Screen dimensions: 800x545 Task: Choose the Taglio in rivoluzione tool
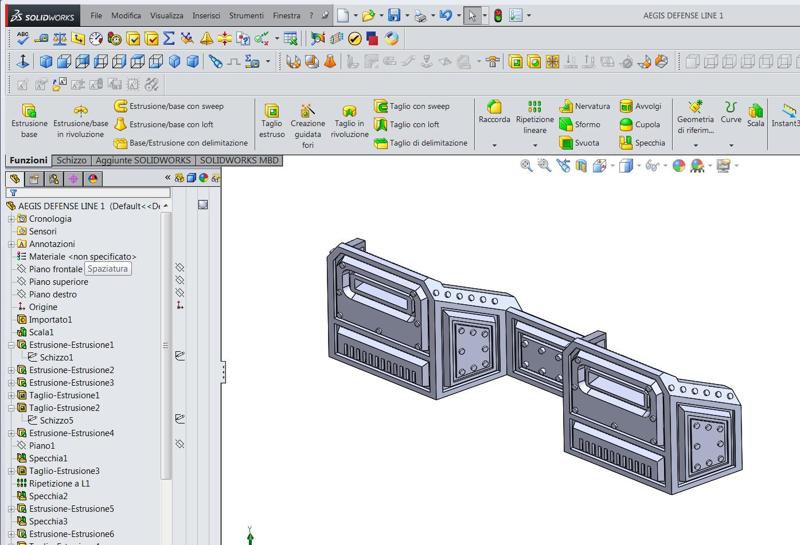[349, 119]
